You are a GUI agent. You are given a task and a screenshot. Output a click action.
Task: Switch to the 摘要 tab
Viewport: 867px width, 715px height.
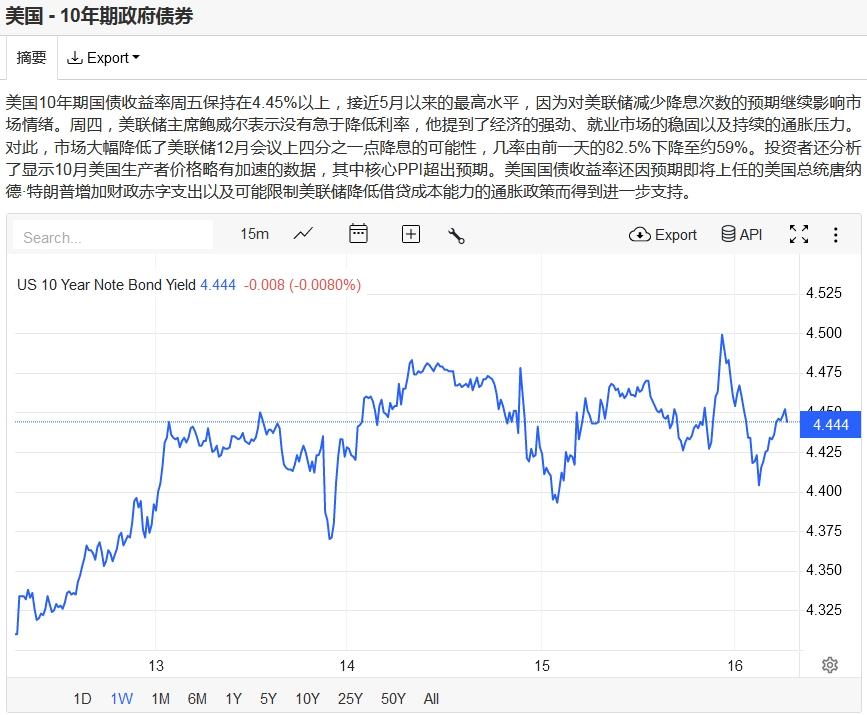pyautogui.click(x=31, y=58)
